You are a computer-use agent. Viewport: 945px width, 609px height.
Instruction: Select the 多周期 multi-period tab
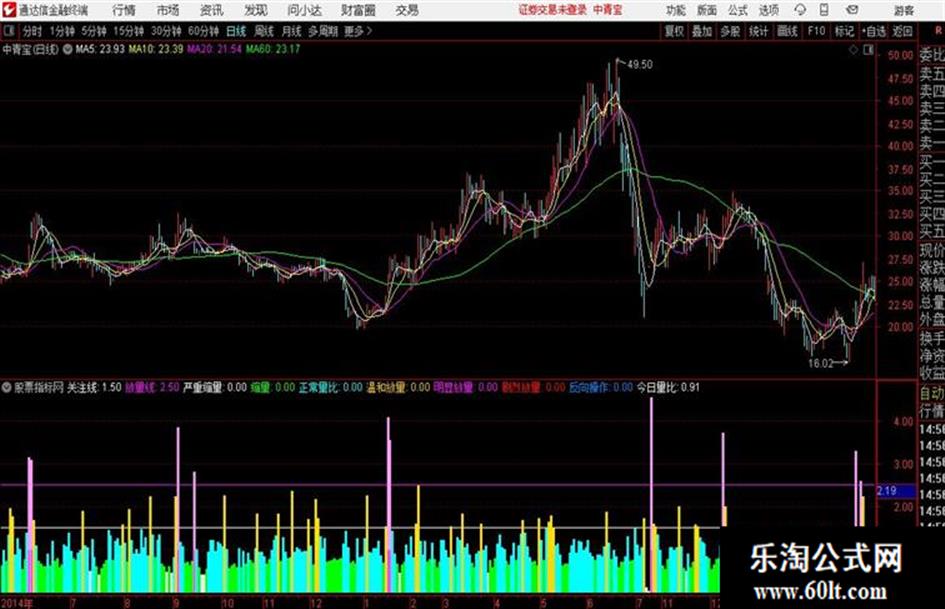click(323, 31)
